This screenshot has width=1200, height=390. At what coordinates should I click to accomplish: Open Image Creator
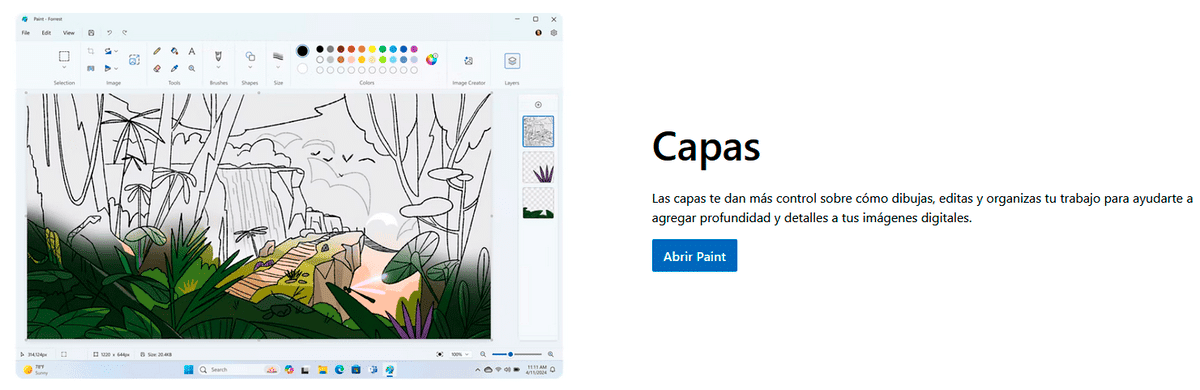coord(469,61)
